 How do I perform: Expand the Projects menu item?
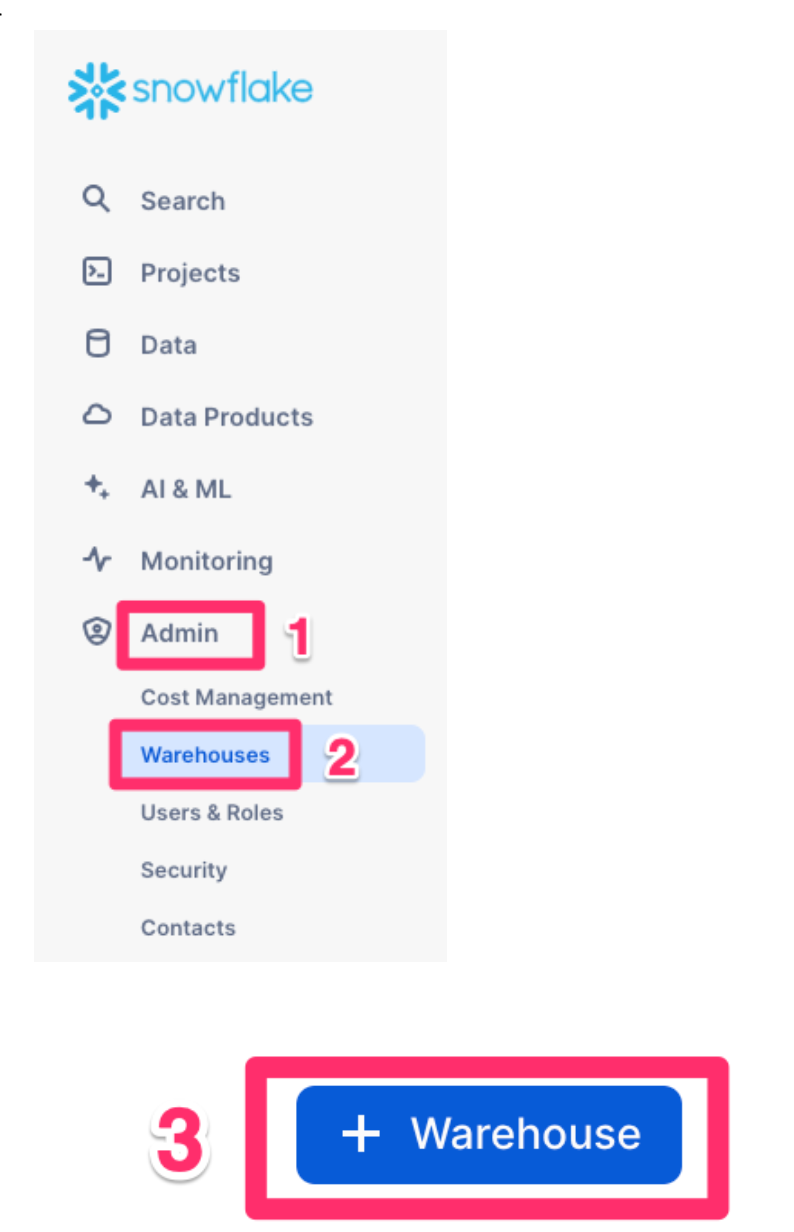pyautogui.click(x=190, y=273)
